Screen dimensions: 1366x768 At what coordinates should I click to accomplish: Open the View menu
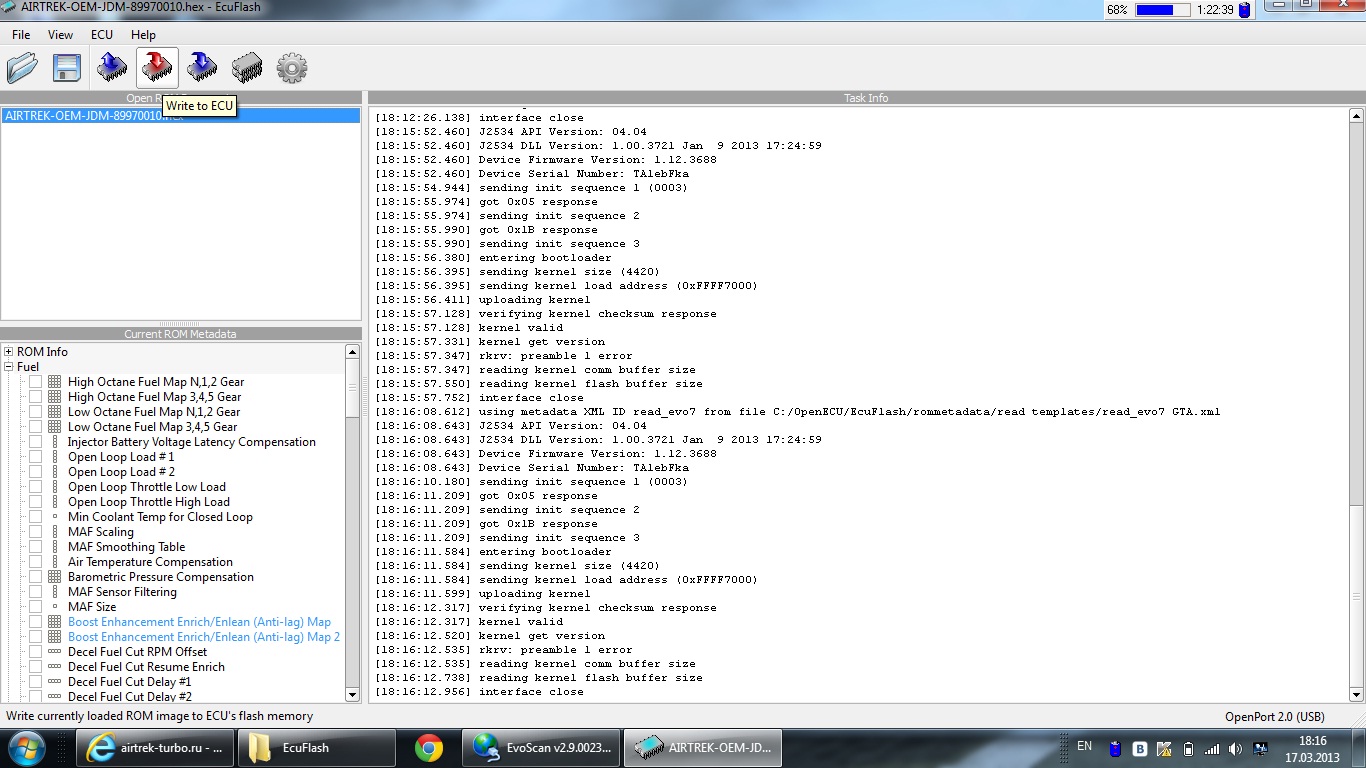(60, 34)
